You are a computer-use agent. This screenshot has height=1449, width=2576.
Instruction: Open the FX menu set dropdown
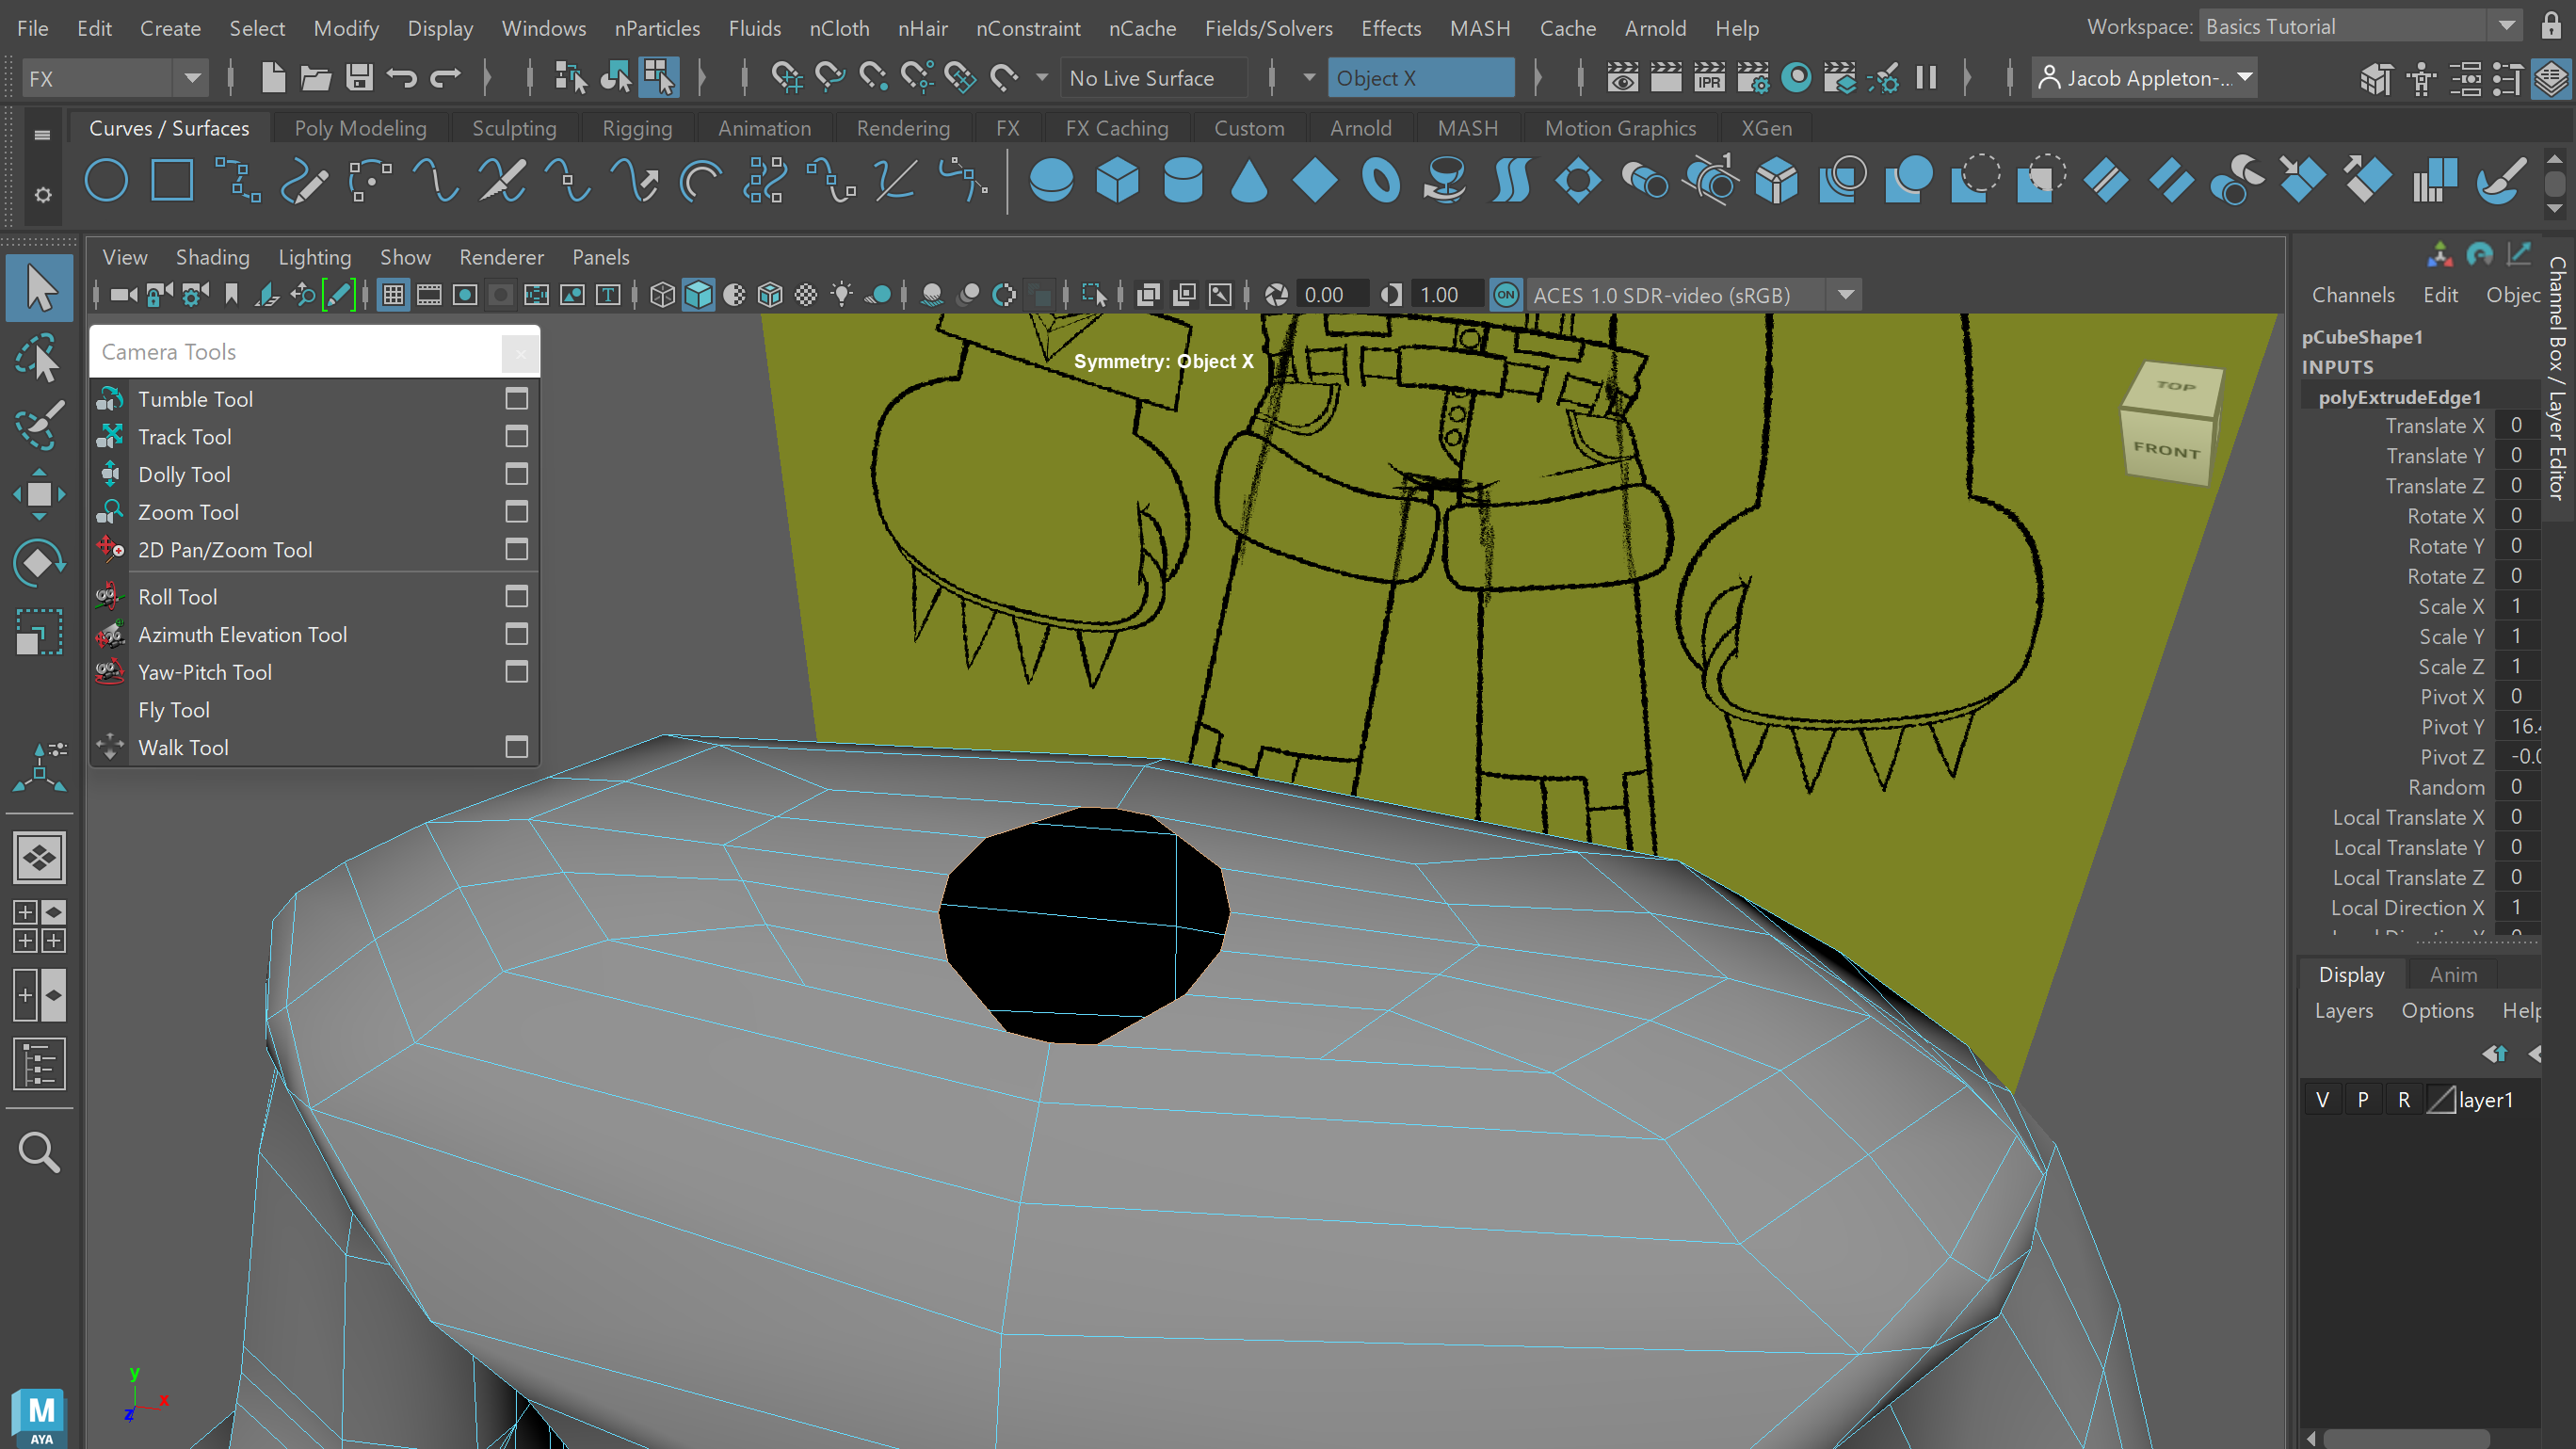tap(192, 78)
